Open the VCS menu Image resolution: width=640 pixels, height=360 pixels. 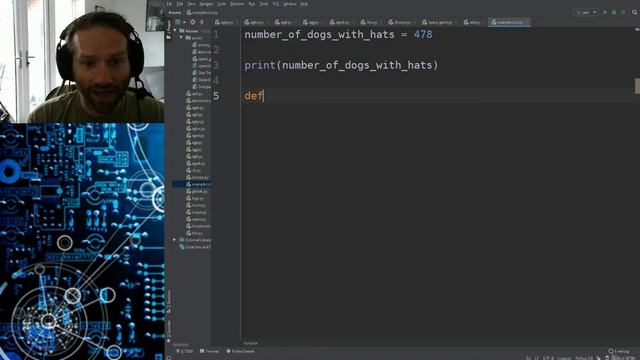(276, 4)
